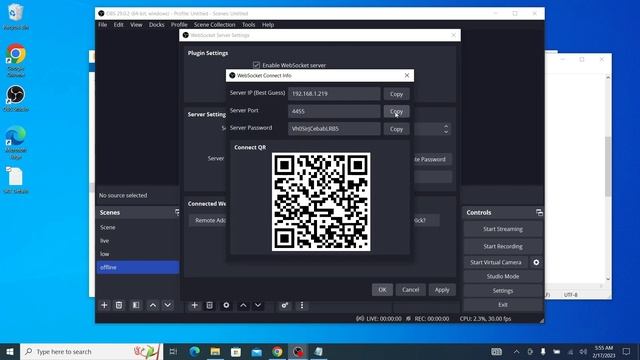Open the Help menu
640x360 pixels.
[x=268, y=24]
